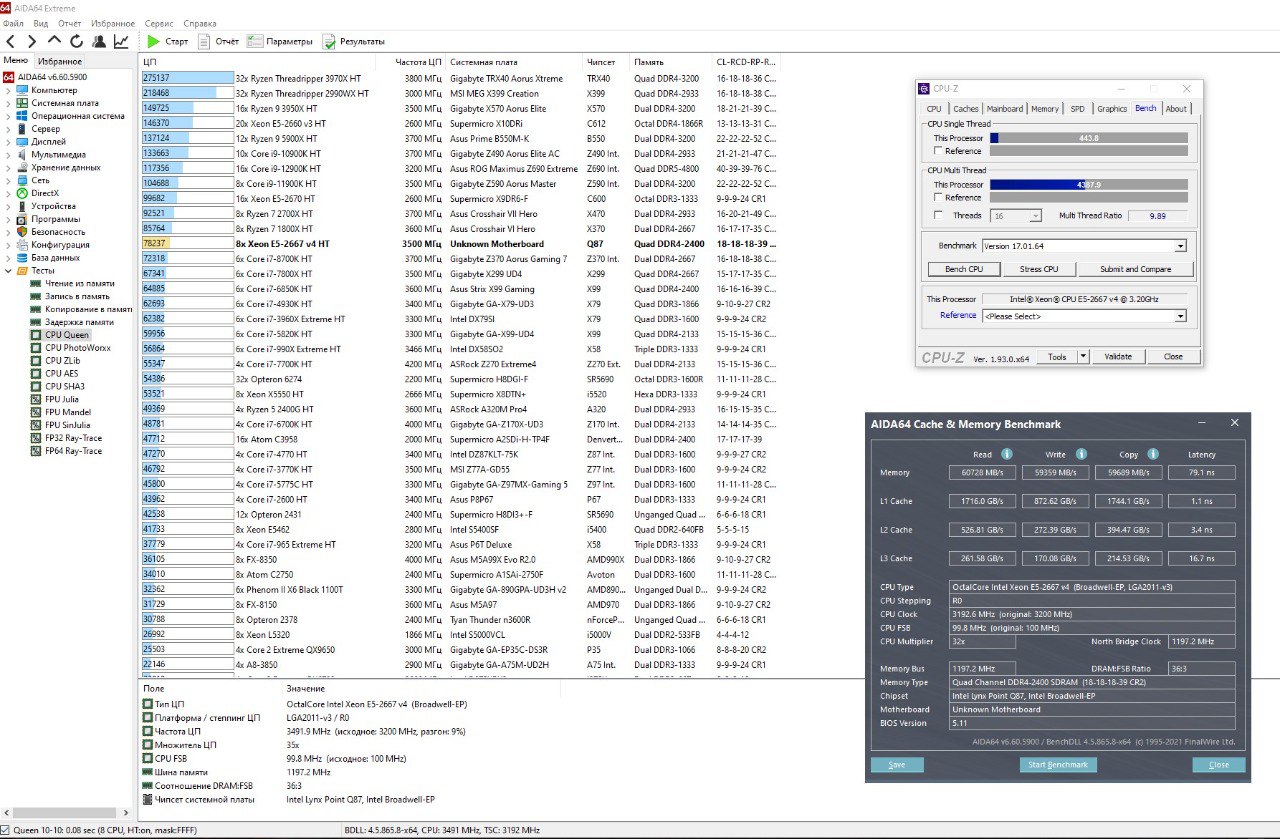The height and width of the screenshot is (839, 1280).
Task: Click Submit and Compare button
Action: click(1134, 269)
